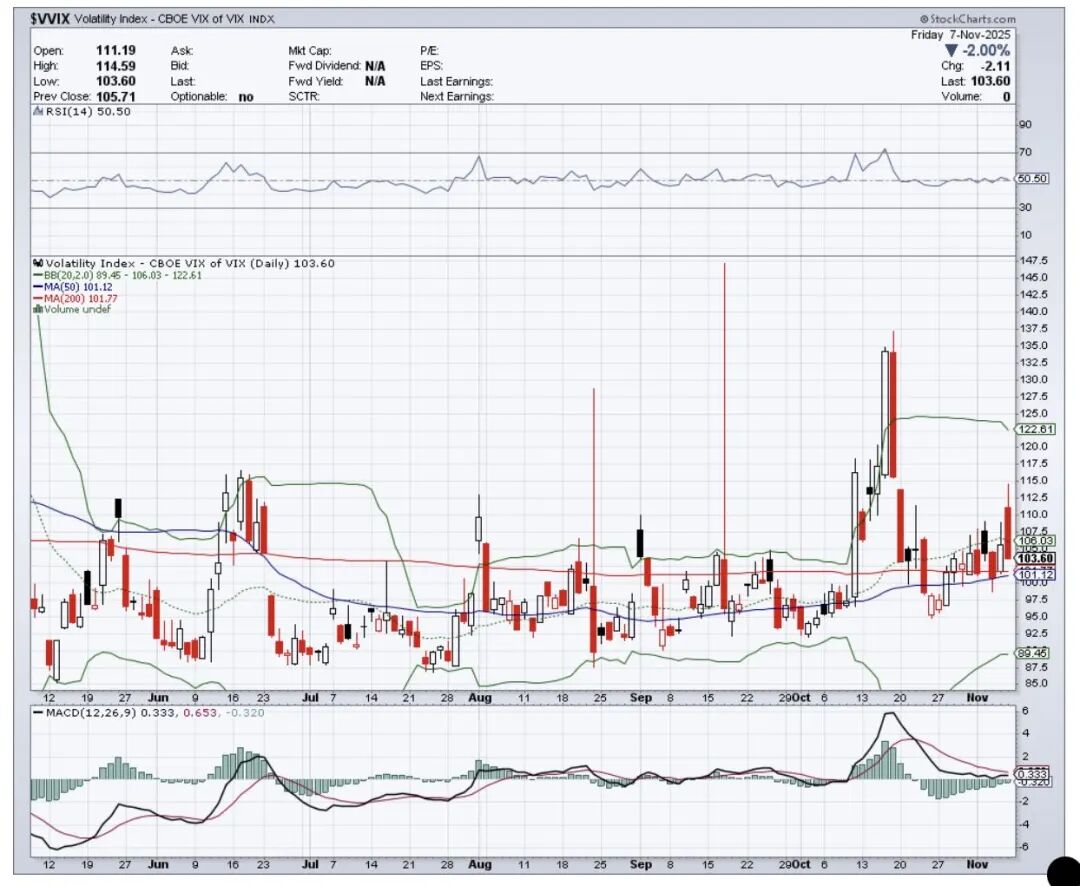The height and width of the screenshot is (886, 1080).
Task: Click the $VVIX ticker symbol
Action: [x=50, y=19]
